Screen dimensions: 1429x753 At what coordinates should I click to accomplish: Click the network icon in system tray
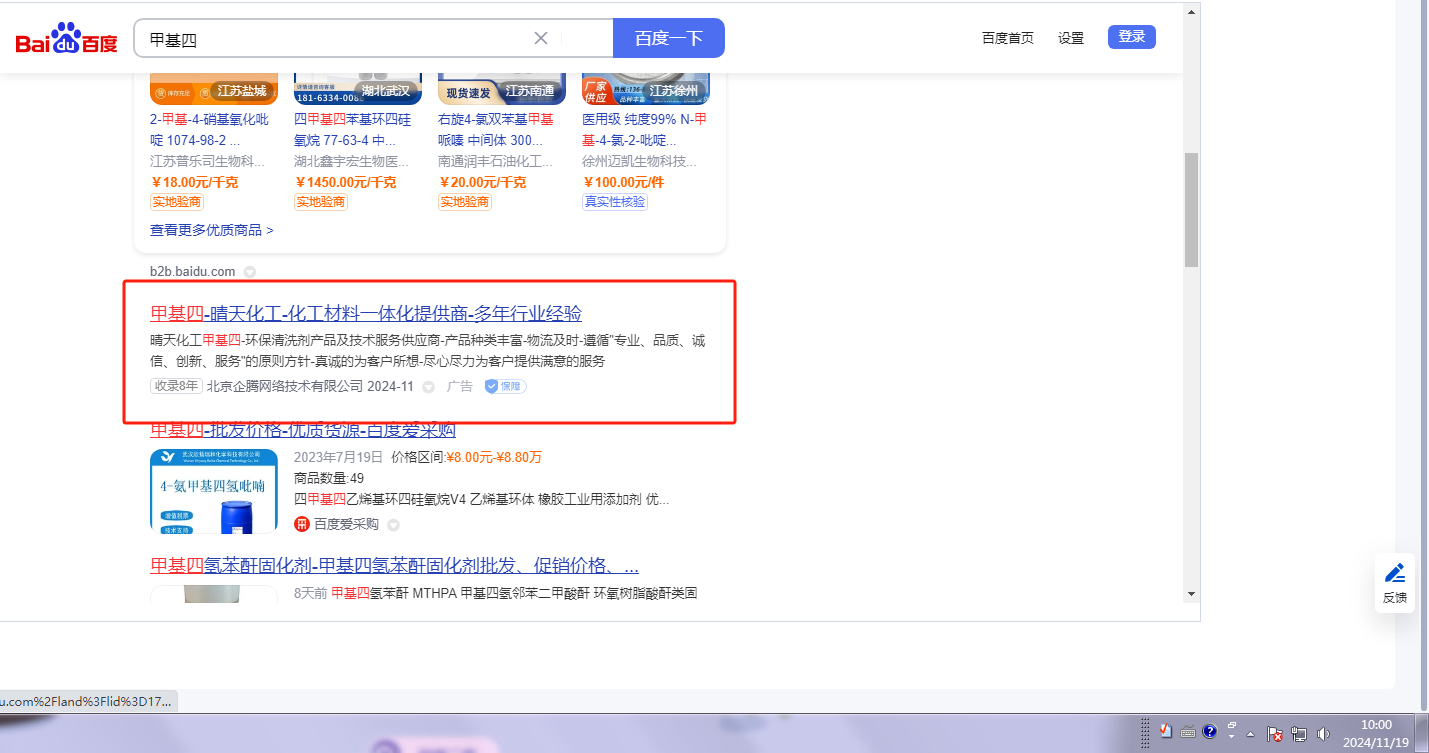1299,733
